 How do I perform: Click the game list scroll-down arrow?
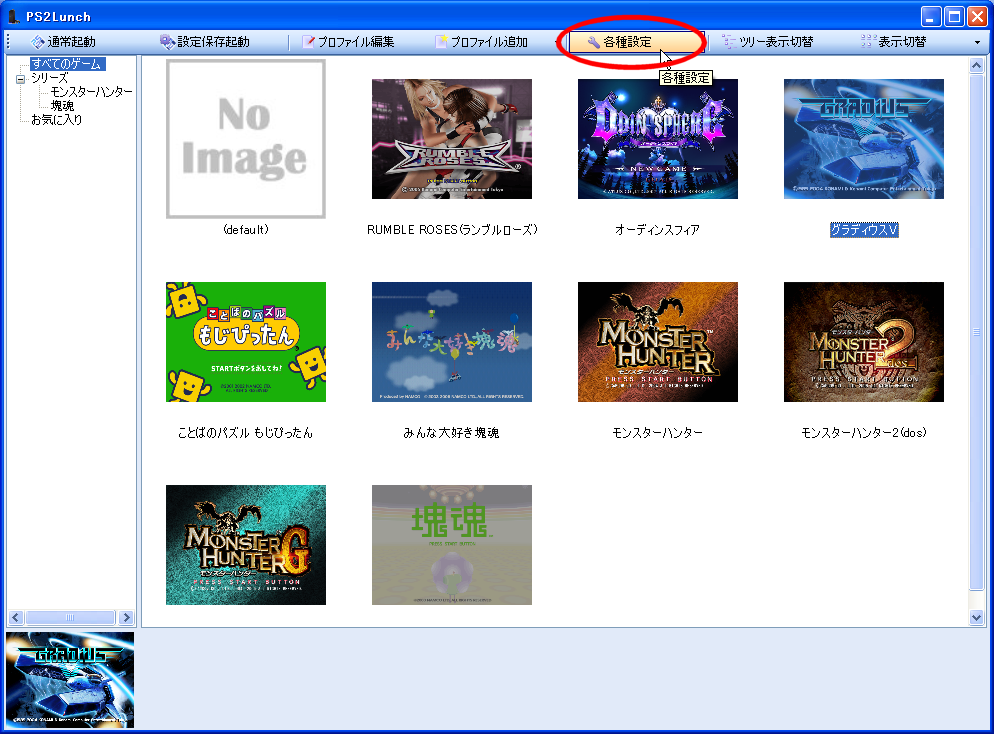coord(976,617)
